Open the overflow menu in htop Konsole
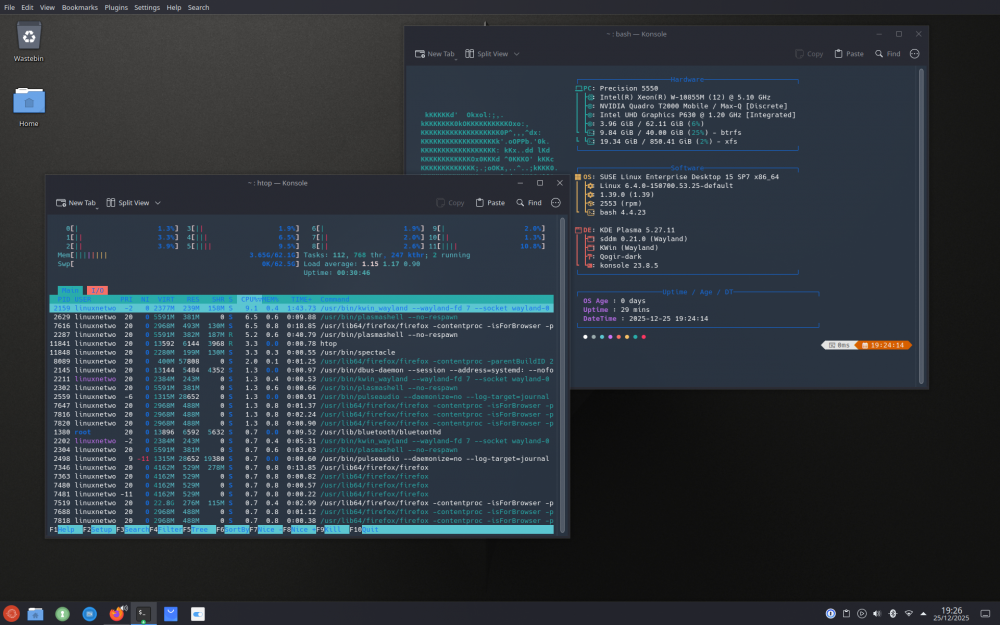 pos(556,203)
